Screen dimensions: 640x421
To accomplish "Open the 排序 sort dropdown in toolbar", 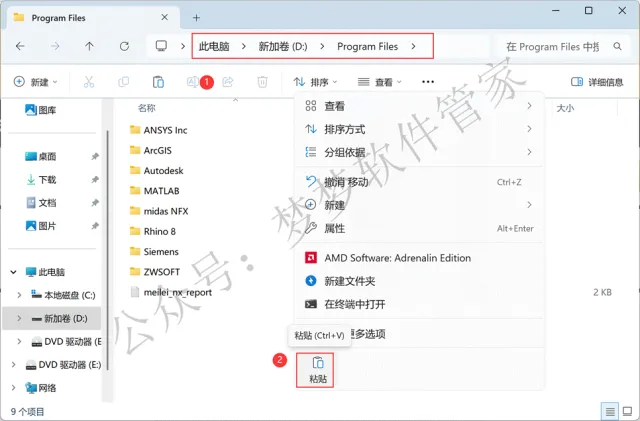I will pos(316,82).
